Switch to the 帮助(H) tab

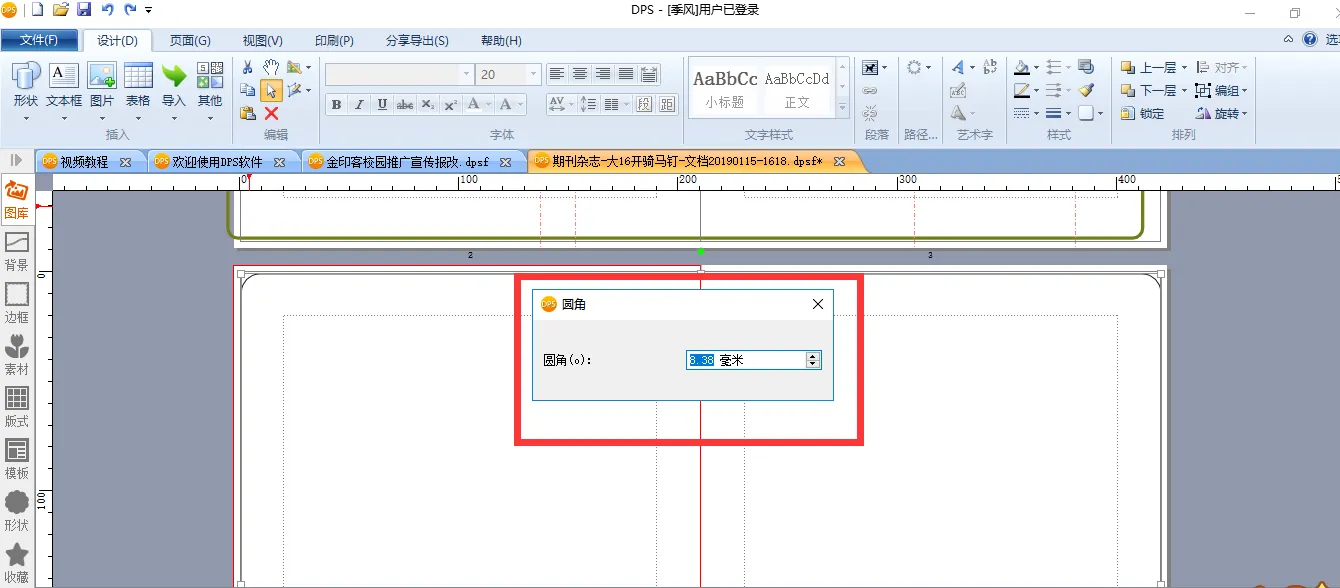tap(501, 41)
